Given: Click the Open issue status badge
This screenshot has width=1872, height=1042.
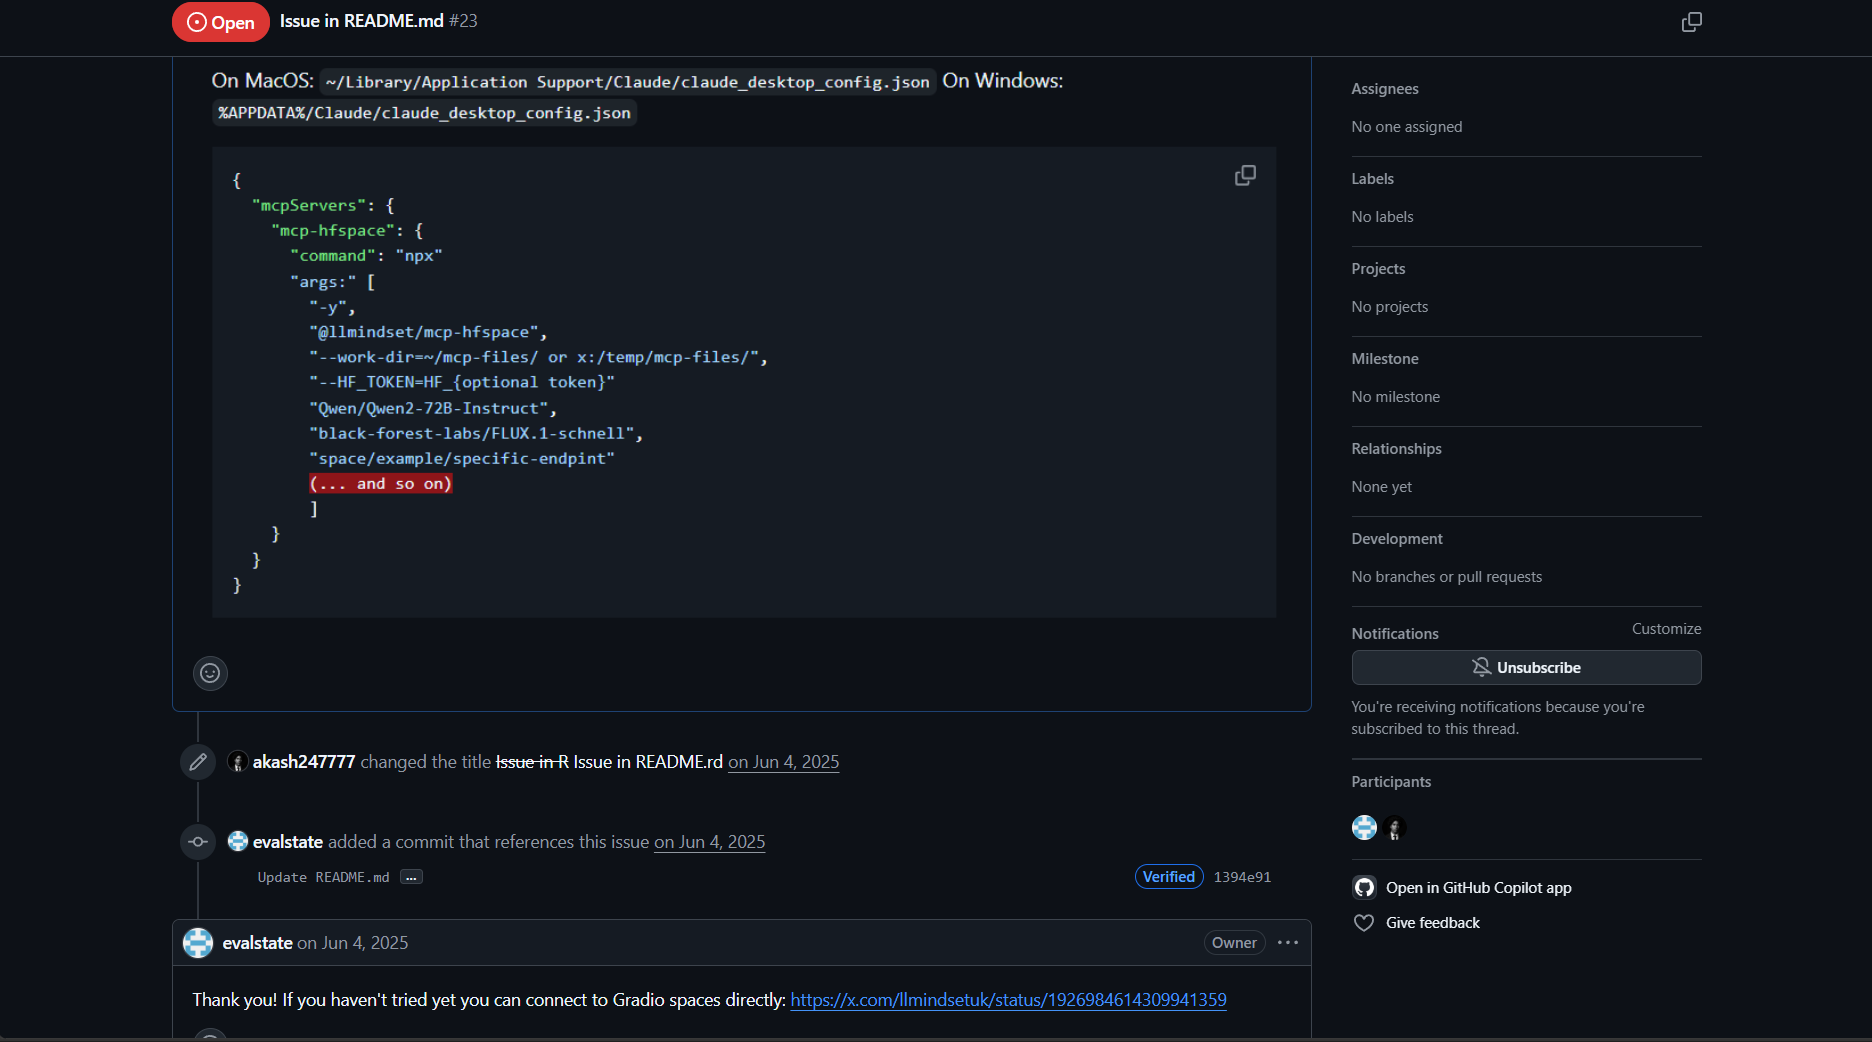Looking at the screenshot, I should coord(221,22).
